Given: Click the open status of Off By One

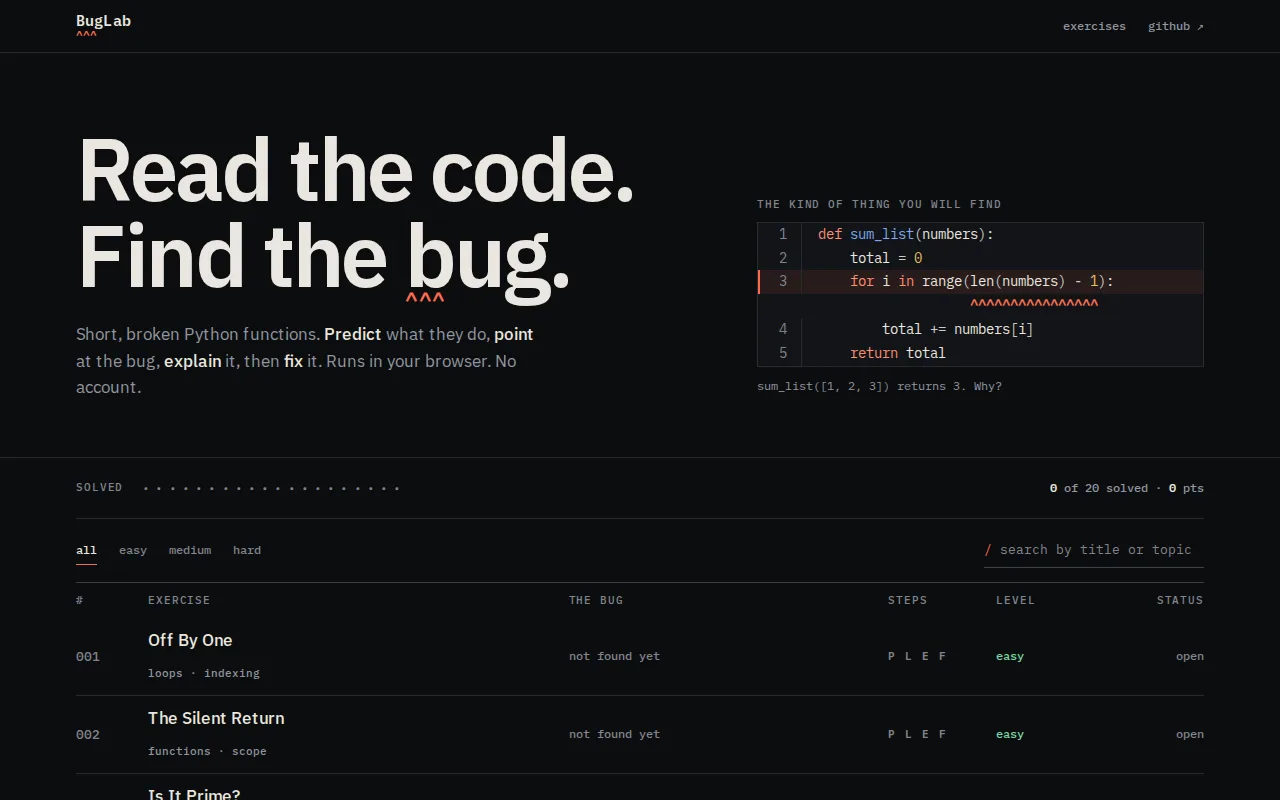Looking at the screenshot, I should click(1190, 657).
